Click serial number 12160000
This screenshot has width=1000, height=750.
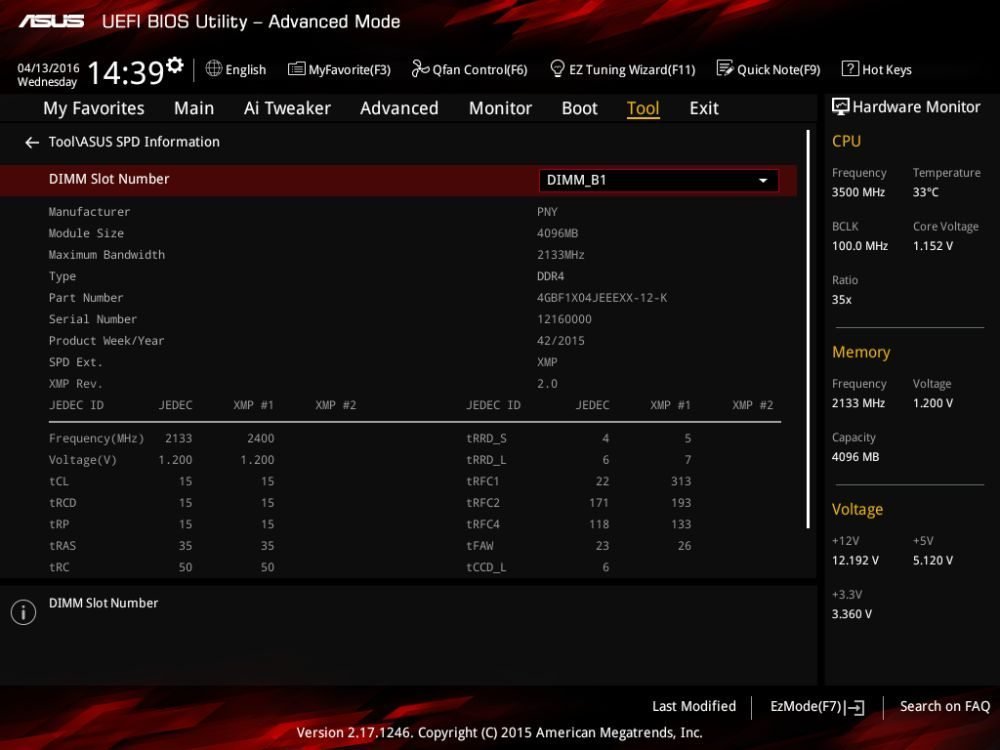tap(564, 320)
